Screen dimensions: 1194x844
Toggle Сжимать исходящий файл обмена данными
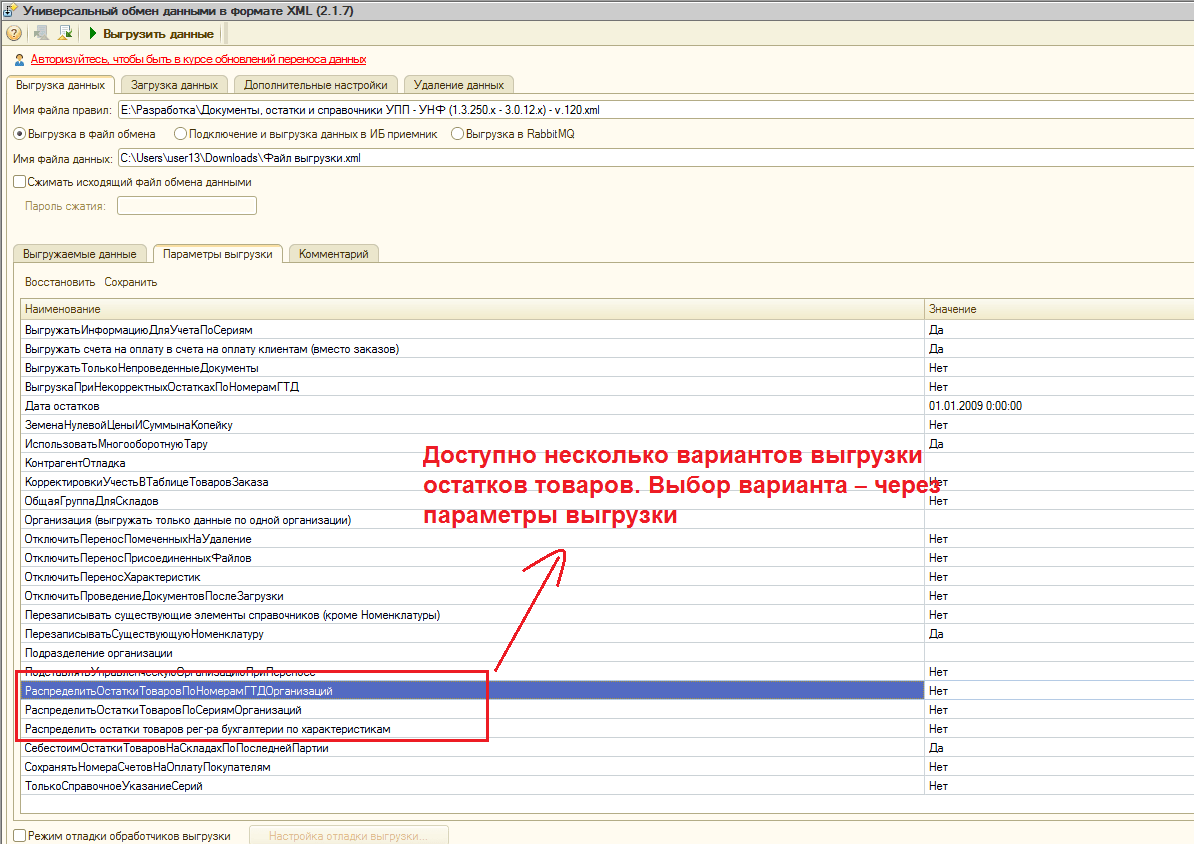coord(132,182)
